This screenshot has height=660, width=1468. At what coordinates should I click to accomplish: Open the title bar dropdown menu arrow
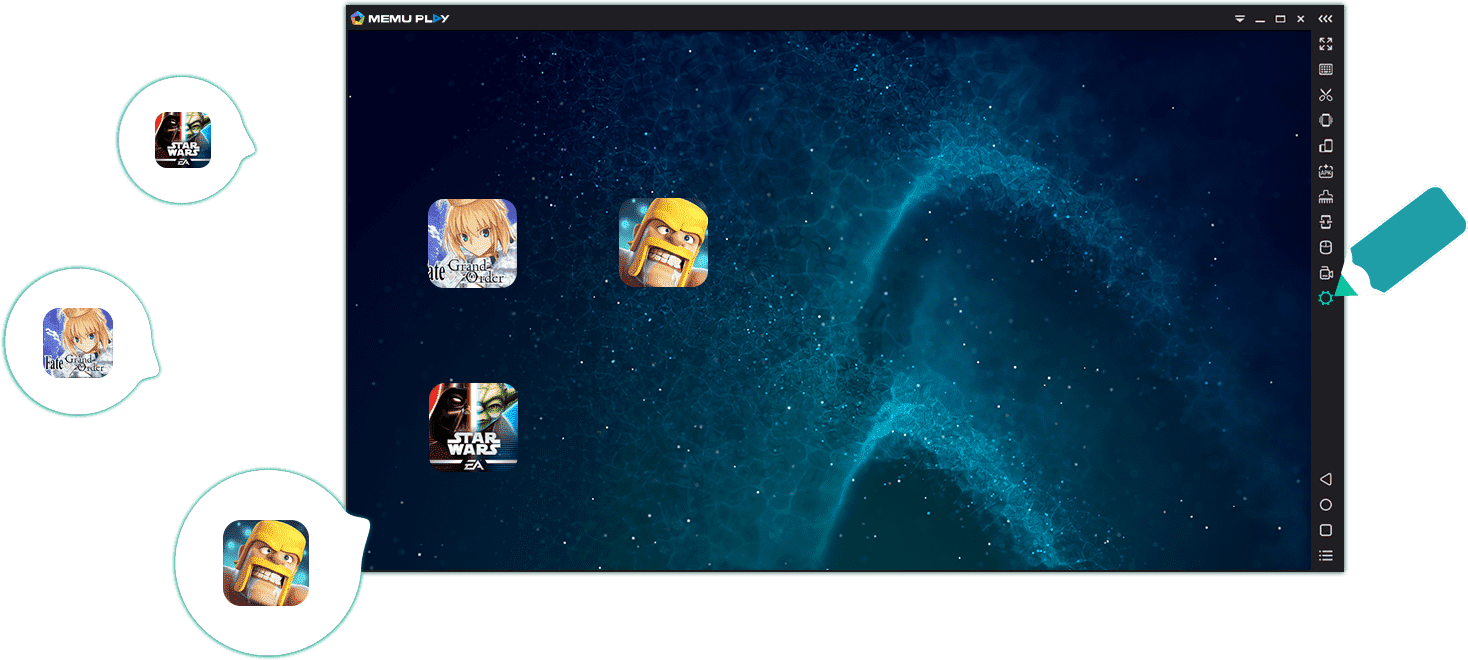pyautogui.click(x=1239, y=18)
